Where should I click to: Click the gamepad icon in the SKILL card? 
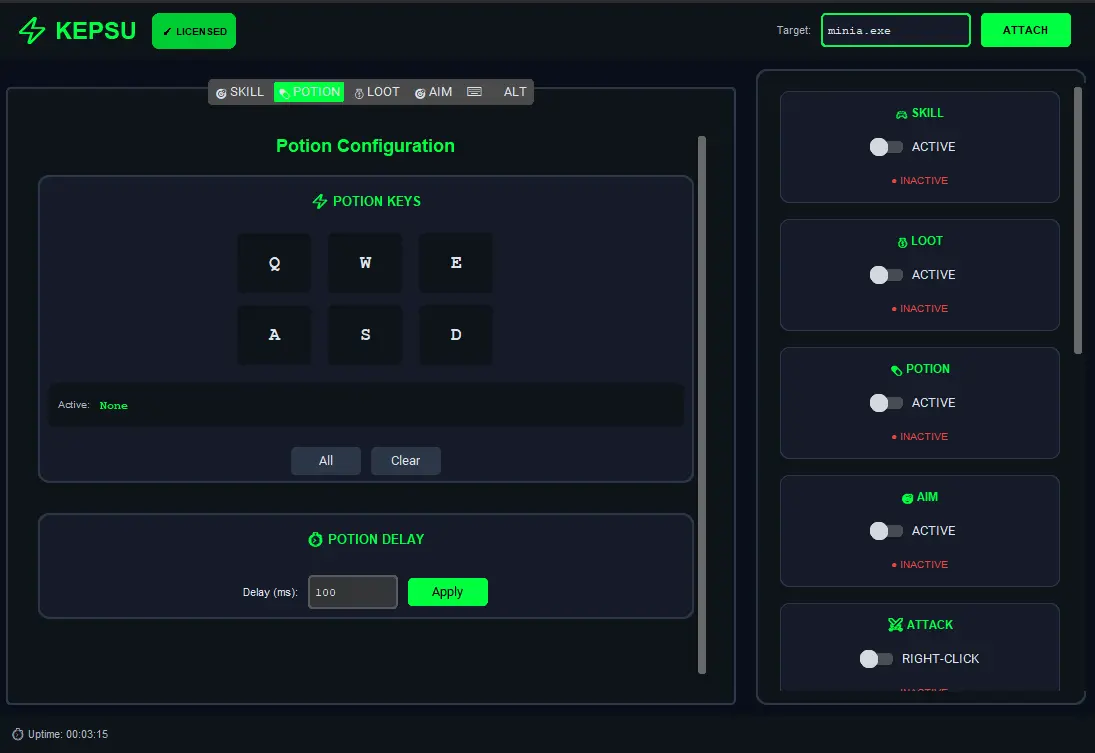pyautogui.click(x=902, y=114)
